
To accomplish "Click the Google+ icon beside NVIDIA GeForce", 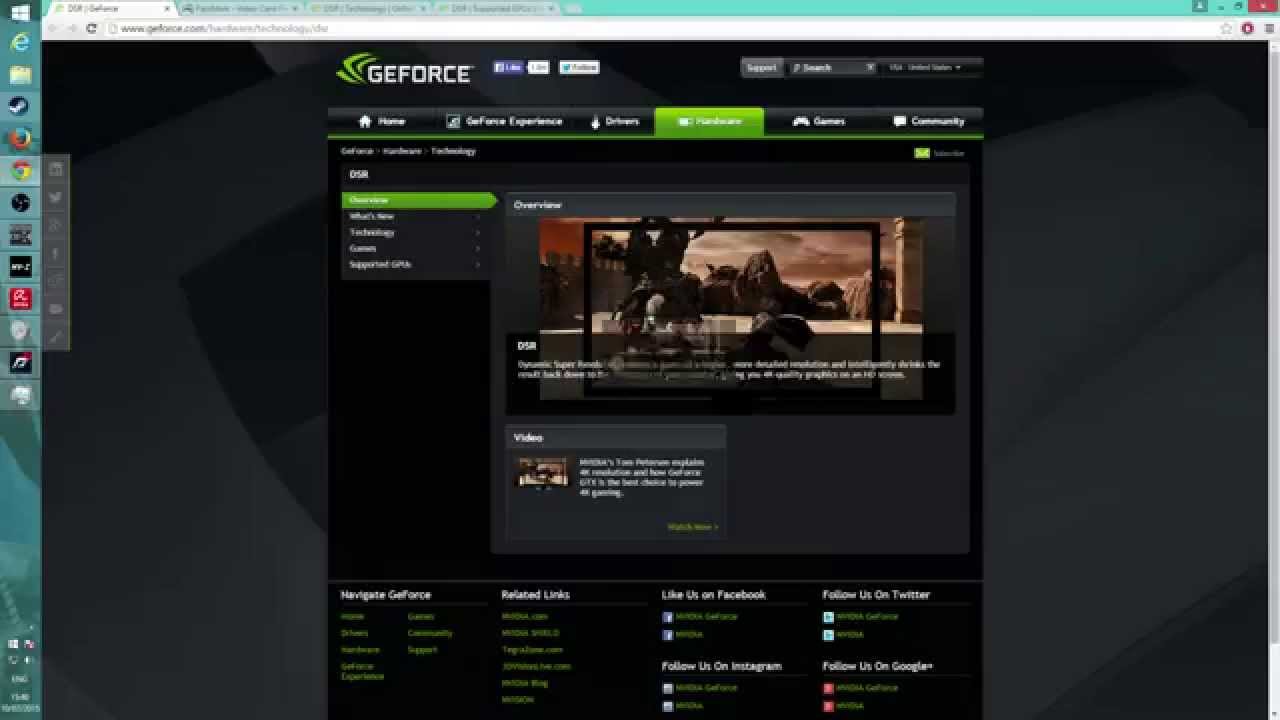I will [828, 688].
